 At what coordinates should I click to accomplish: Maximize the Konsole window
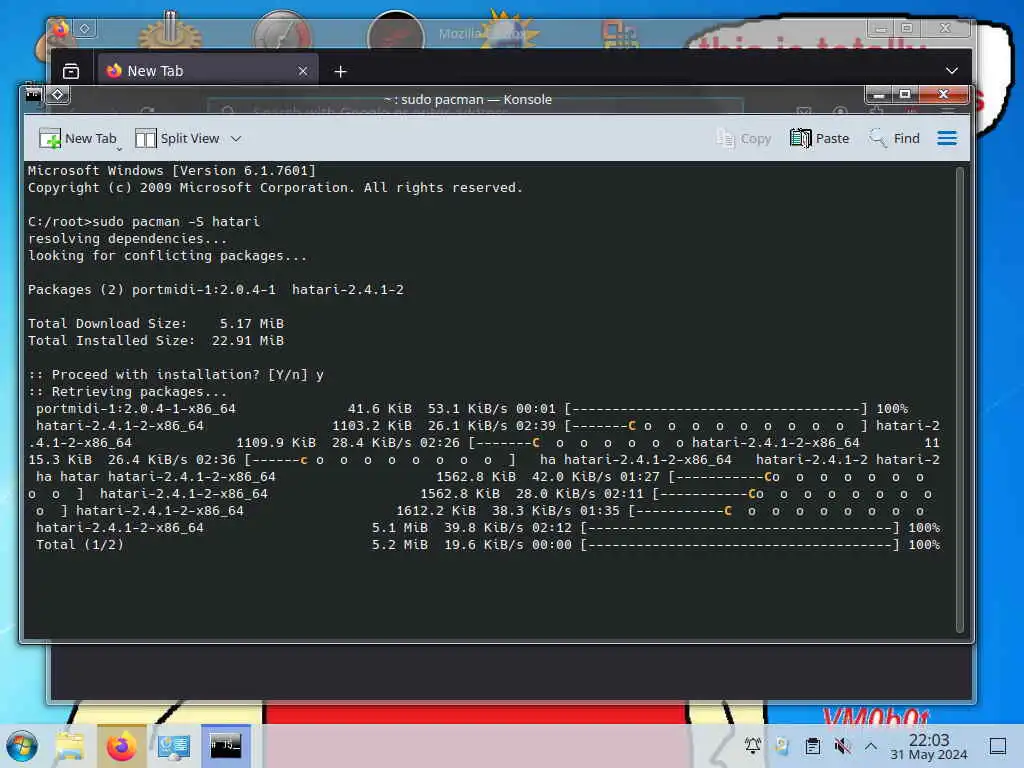pos(904,95)
